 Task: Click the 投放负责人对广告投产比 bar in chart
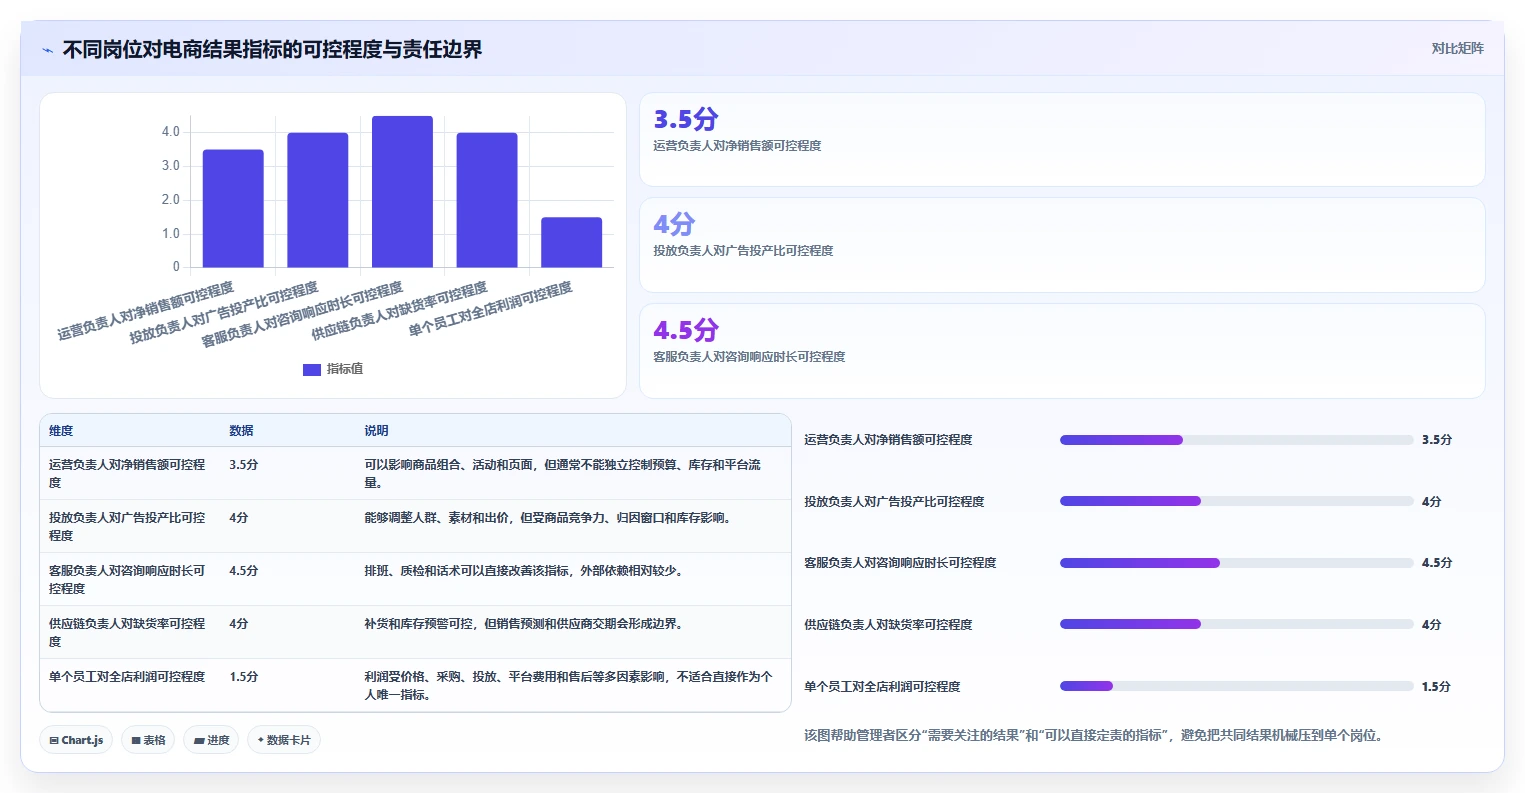[318, 200]
